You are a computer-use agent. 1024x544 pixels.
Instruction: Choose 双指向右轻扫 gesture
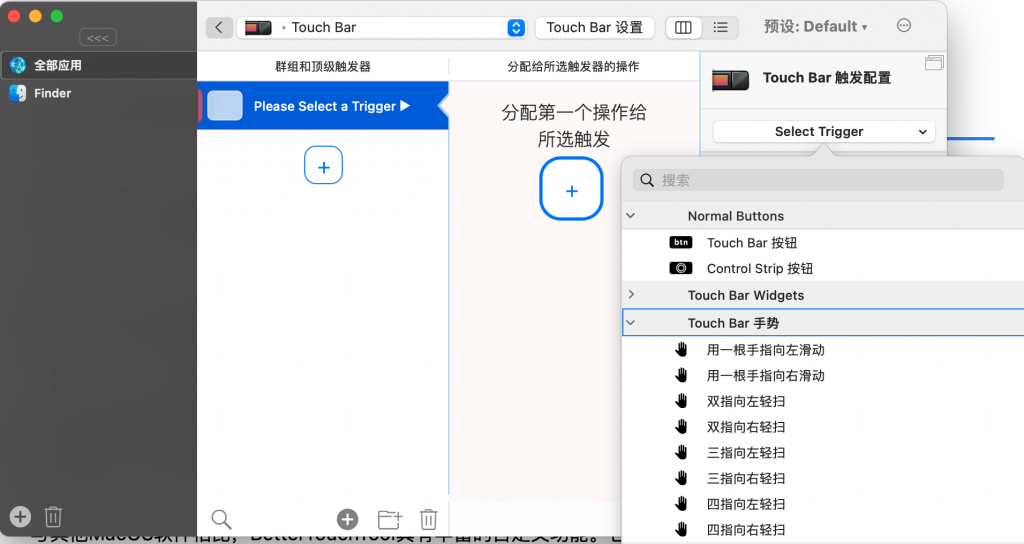tap(746, 427)
